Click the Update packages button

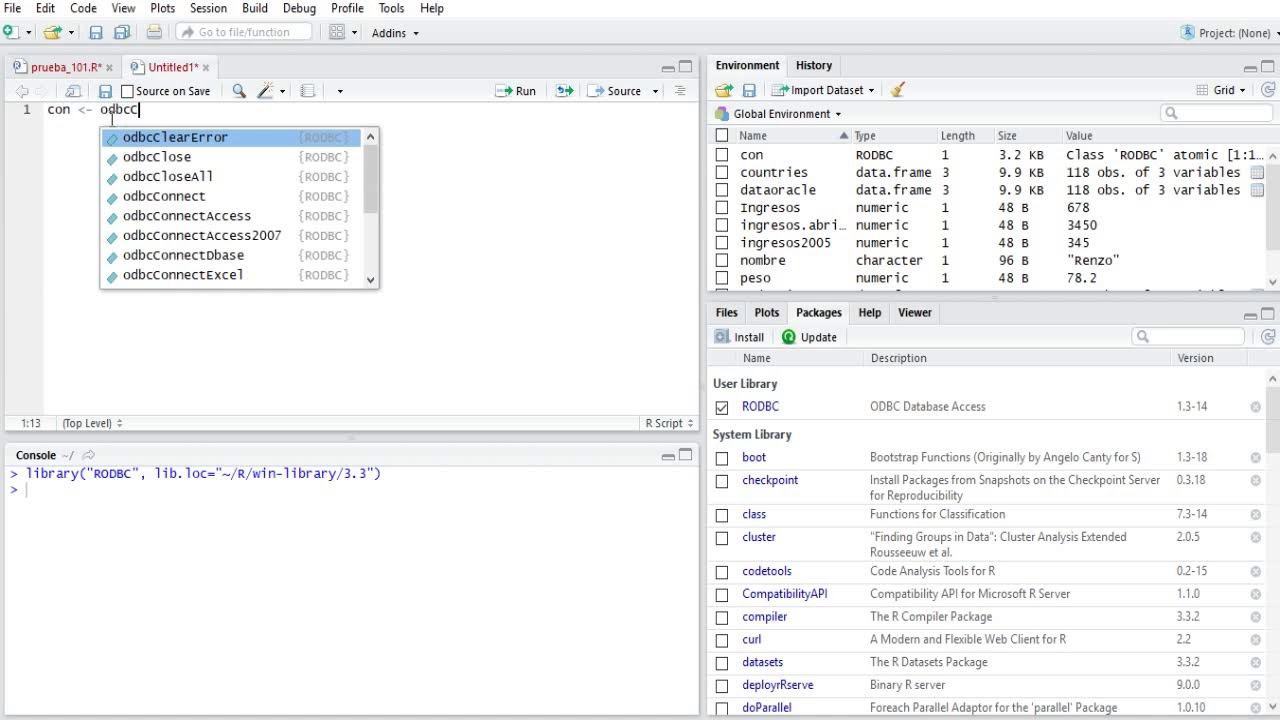pyautogui.click(x=809, y=337)
